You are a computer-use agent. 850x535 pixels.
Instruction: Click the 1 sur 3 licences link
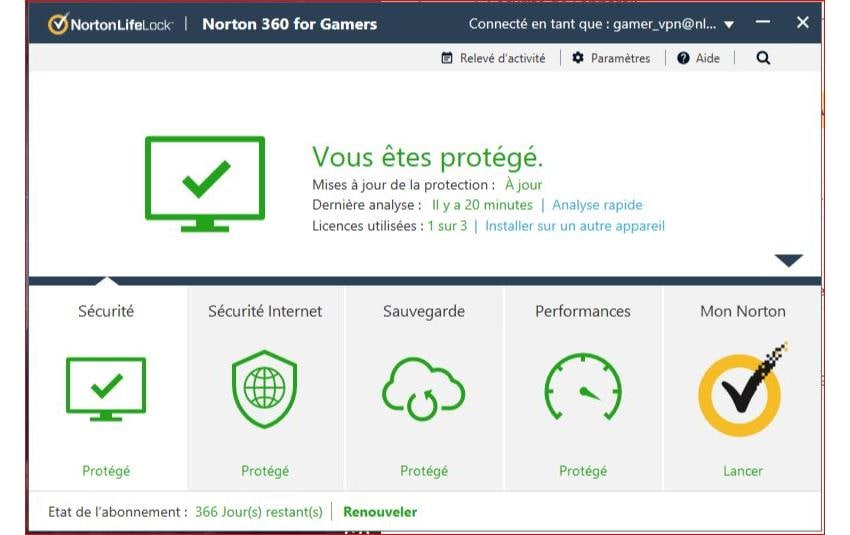tap(447, 226)
